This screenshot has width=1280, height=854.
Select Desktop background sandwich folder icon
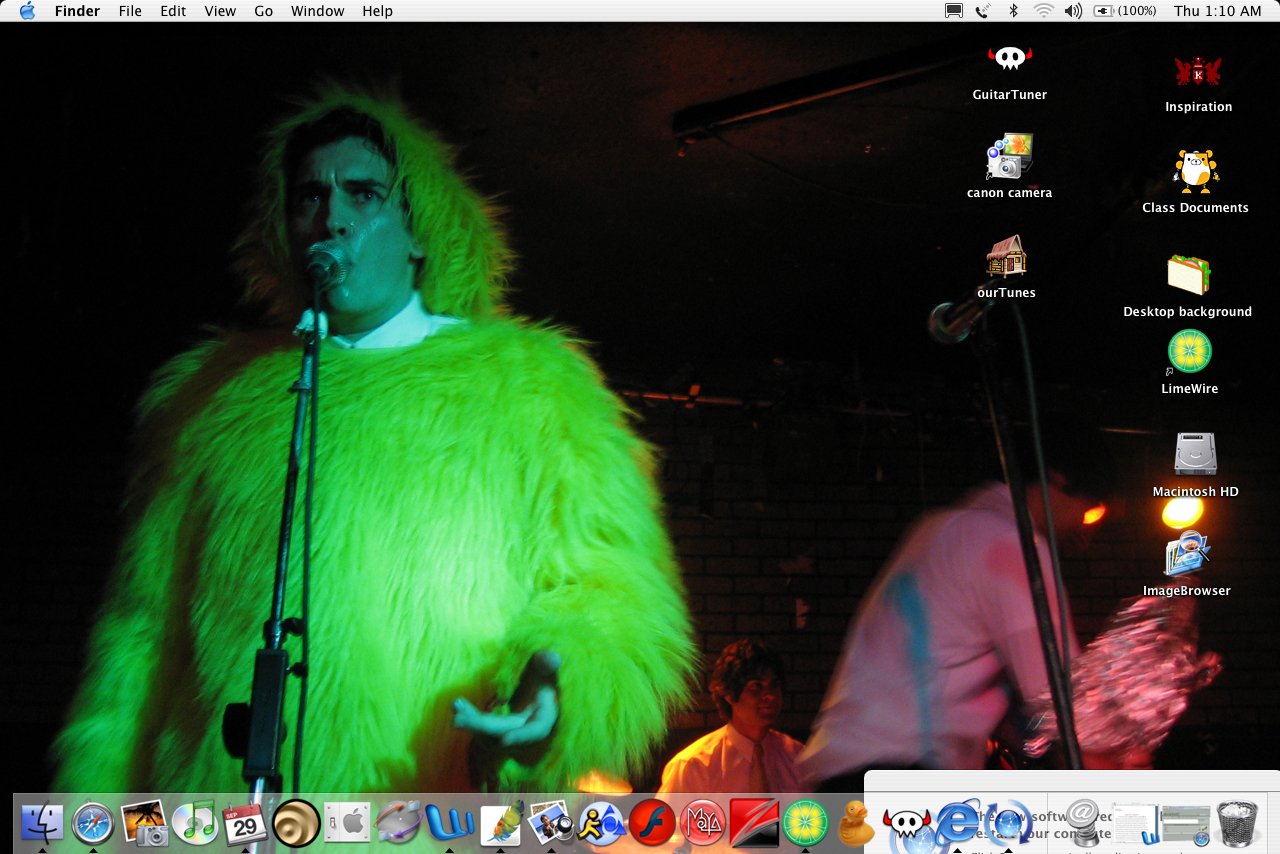(x=1188, y=274)
